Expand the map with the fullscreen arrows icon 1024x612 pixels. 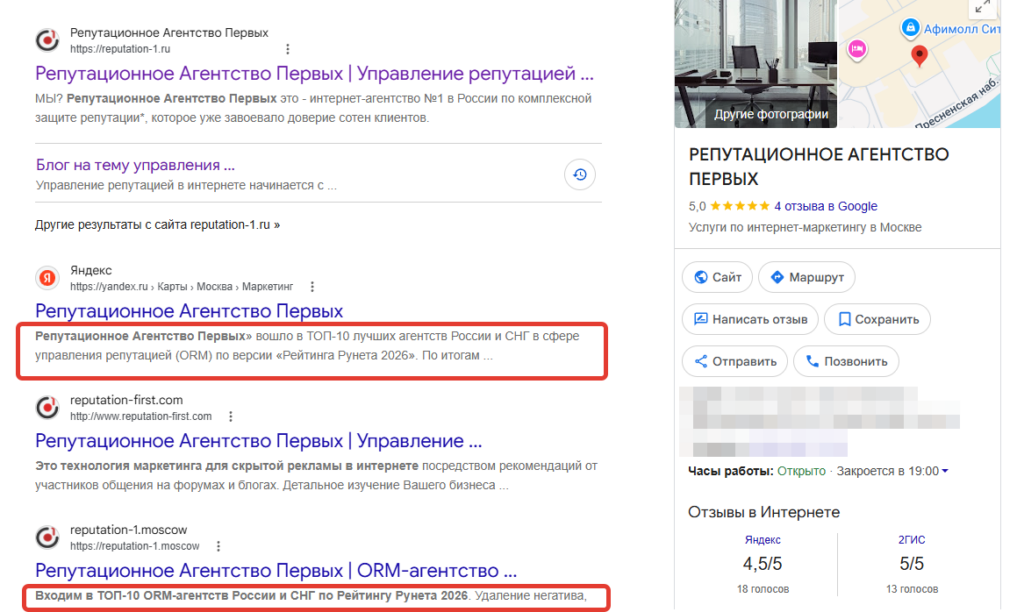coord(983,7)
